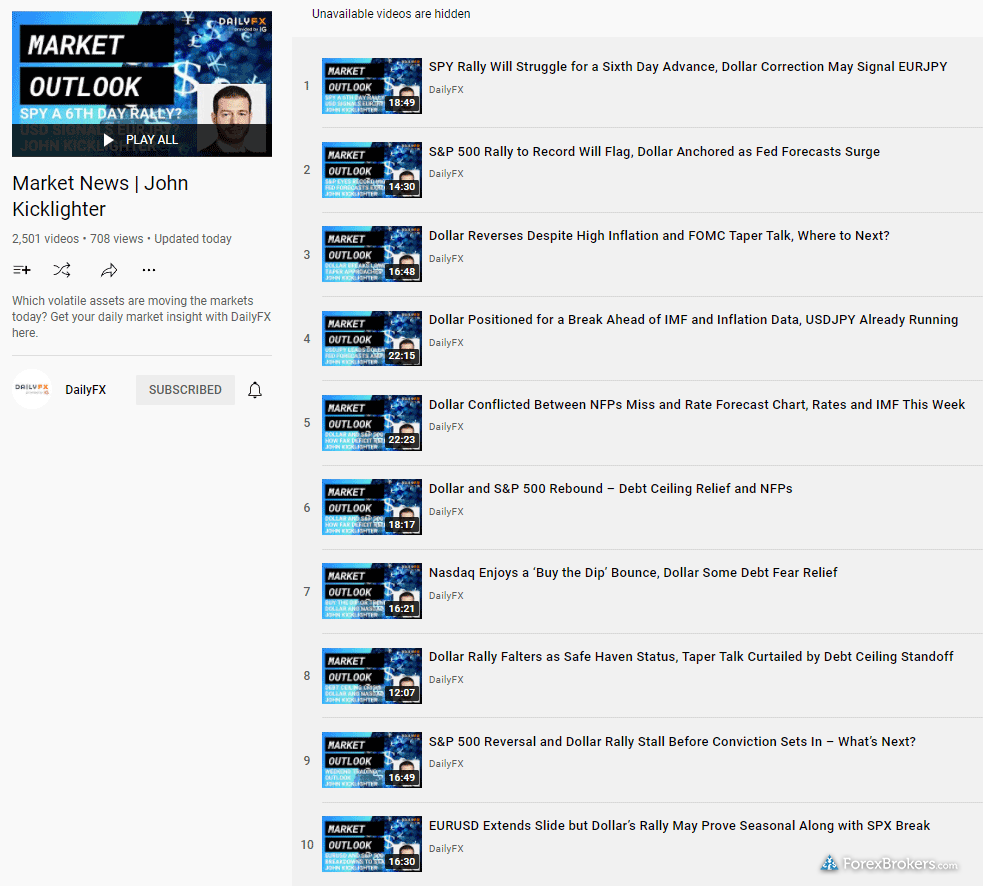Open 'EURUSD Extends Slide' video title
Screen dimensions: 983x886
(679, 826)
